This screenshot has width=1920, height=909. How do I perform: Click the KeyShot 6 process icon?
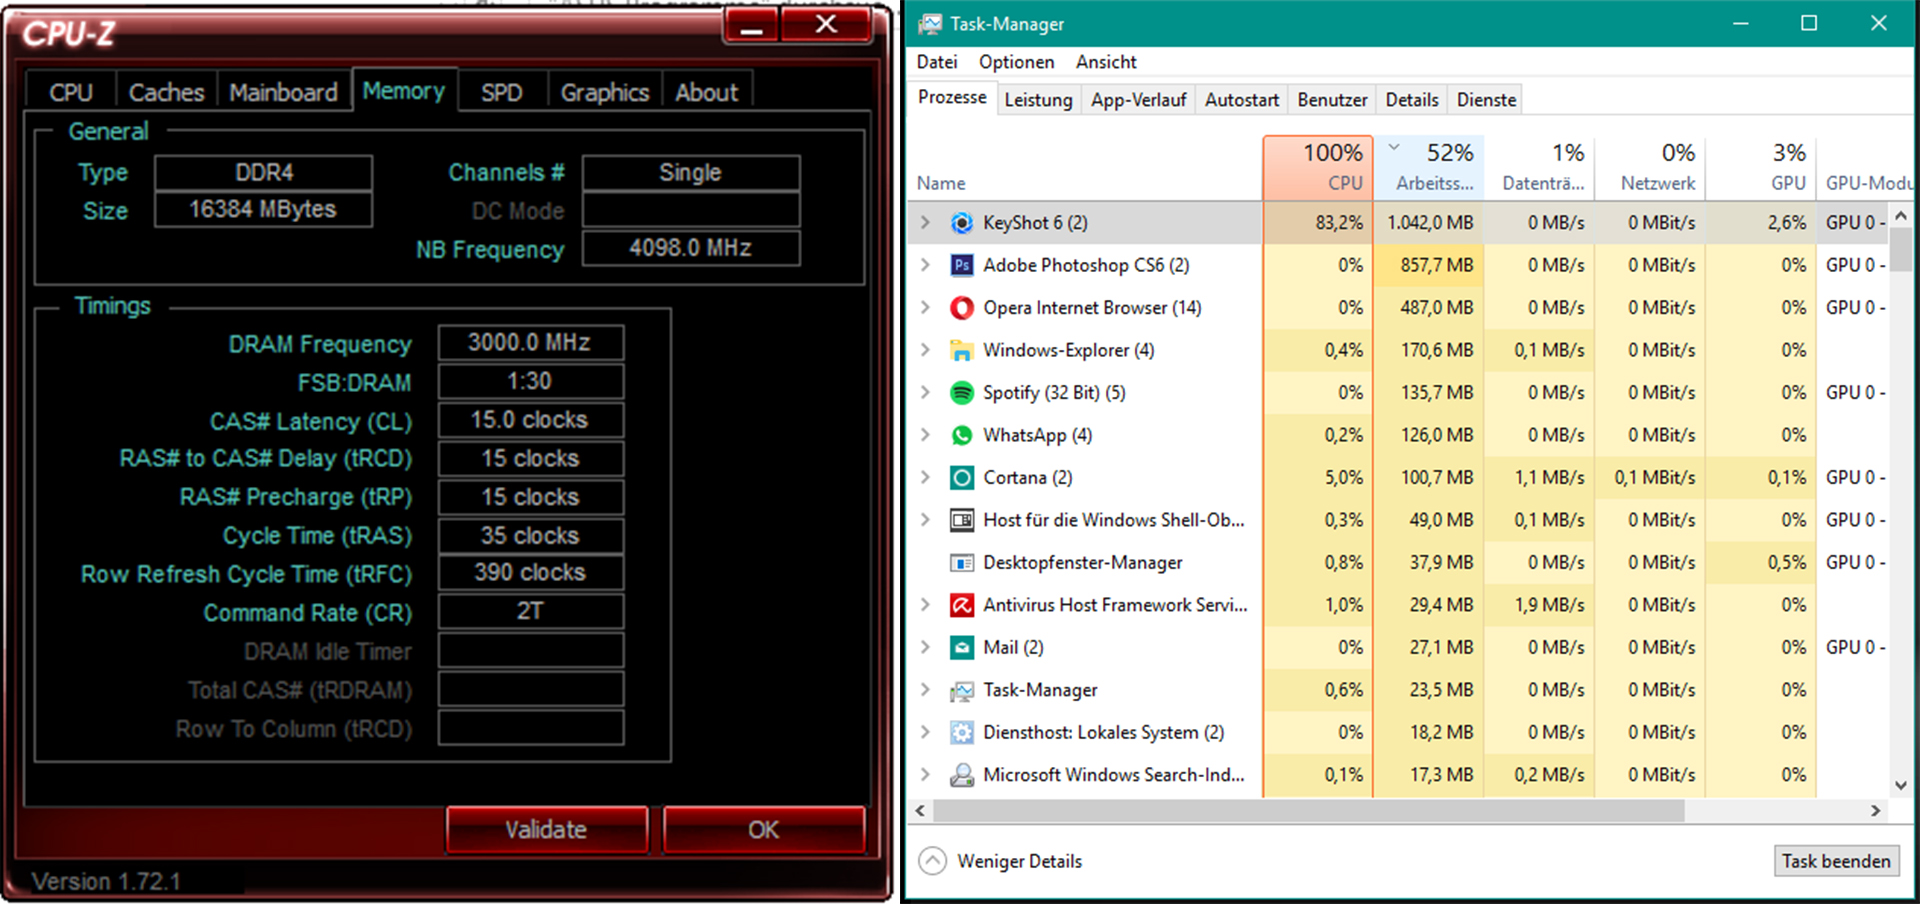[x=961, y=223]
